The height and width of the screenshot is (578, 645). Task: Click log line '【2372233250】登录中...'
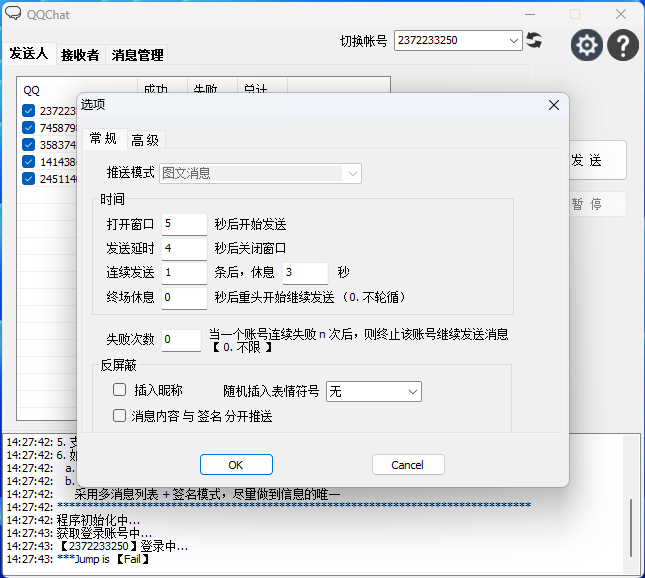pos(123,546)
